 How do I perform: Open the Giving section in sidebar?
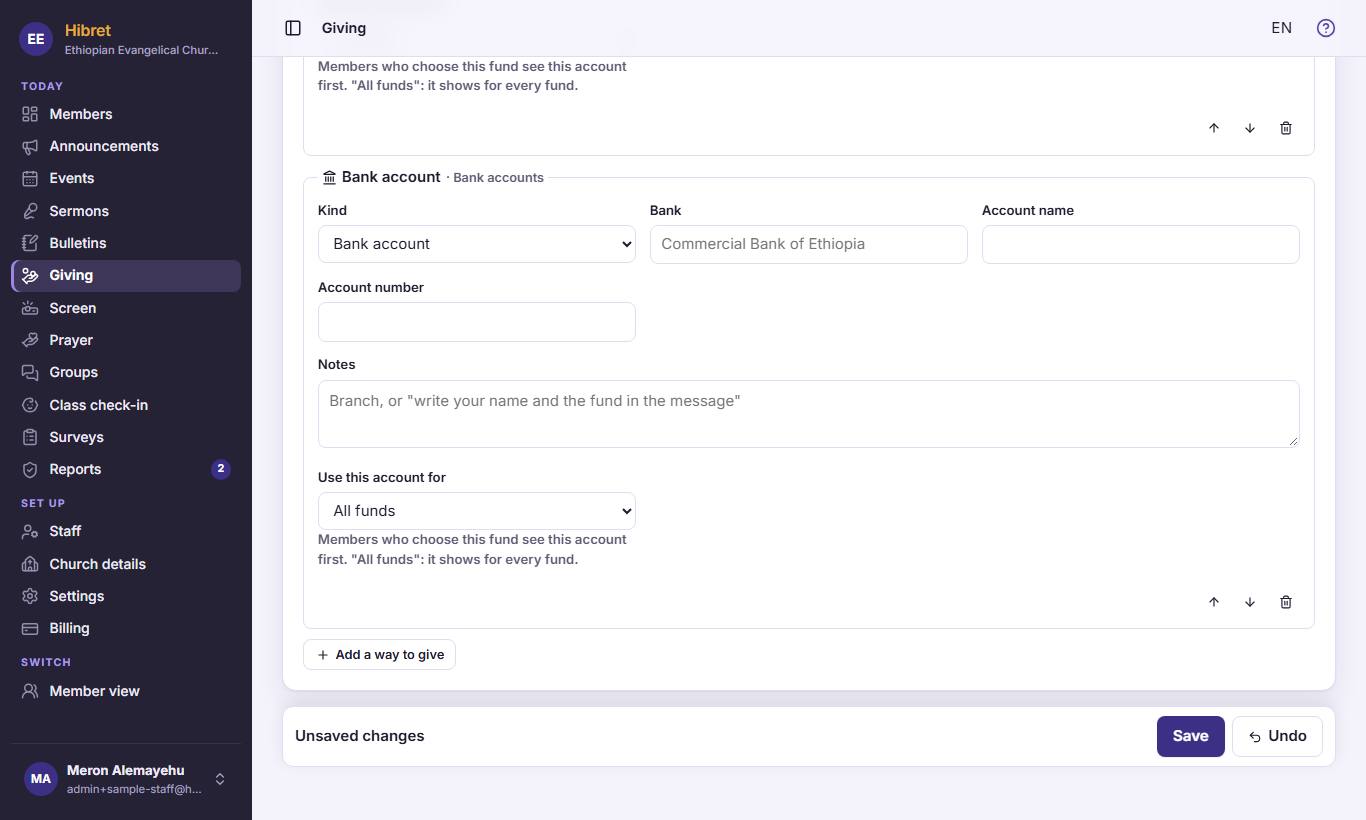(126, 276)
